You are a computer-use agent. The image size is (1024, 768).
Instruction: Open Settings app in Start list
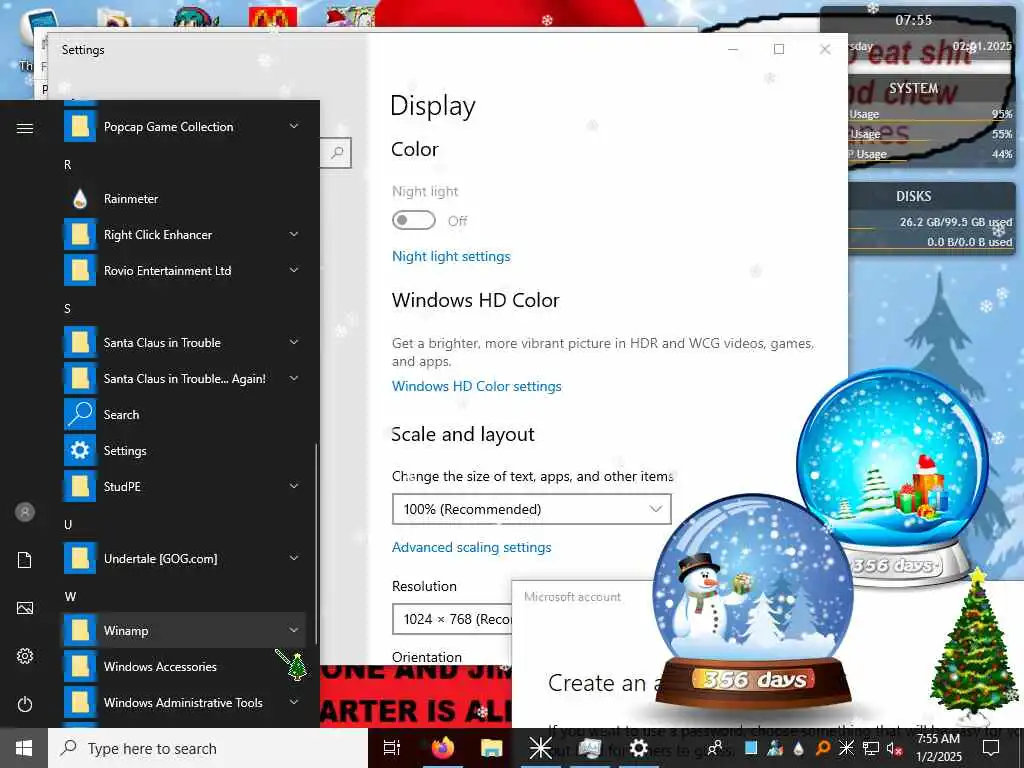click(184, 451)
